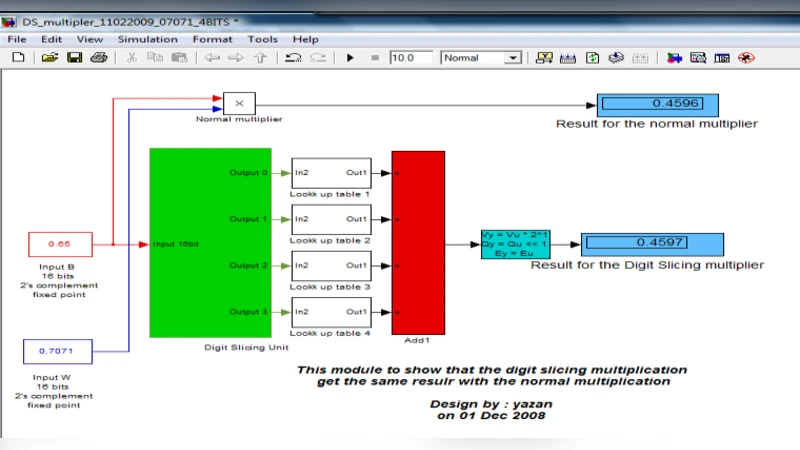Select the red Add1 block
The image size is (800, 450).
(418, 242)
